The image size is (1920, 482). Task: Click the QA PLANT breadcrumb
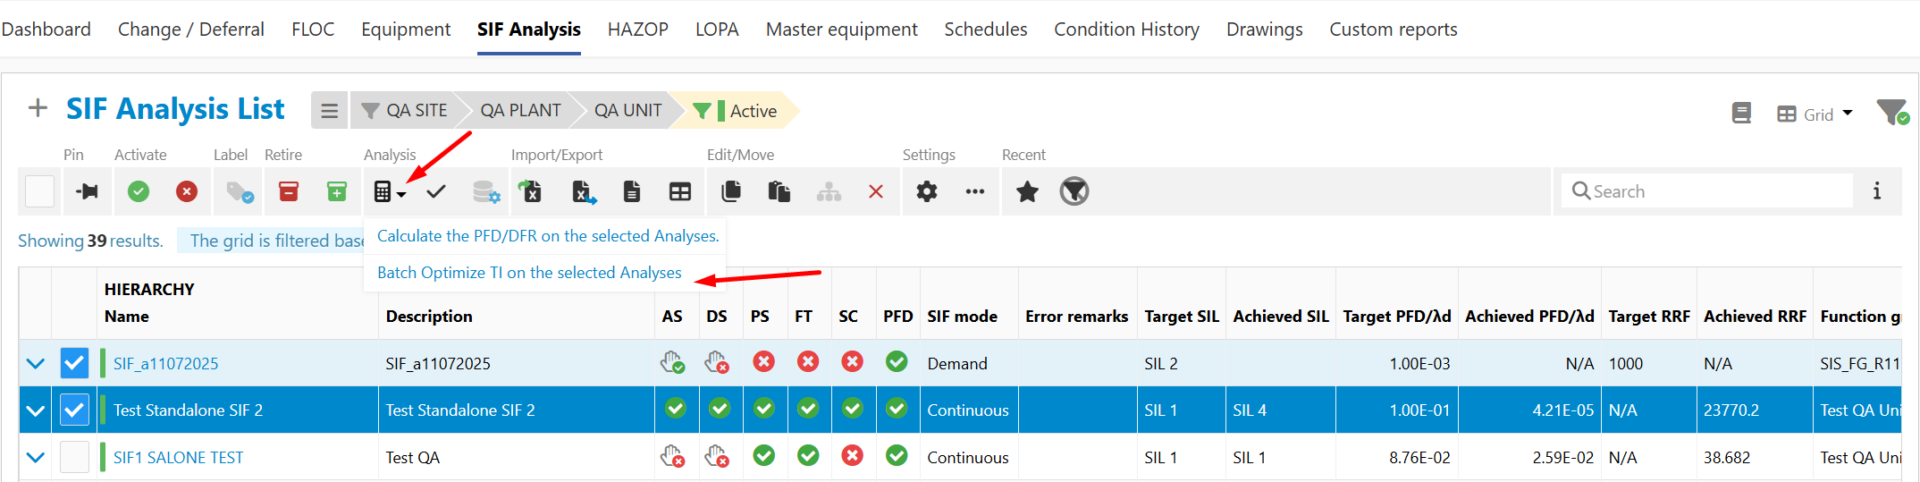pos(520,110)
